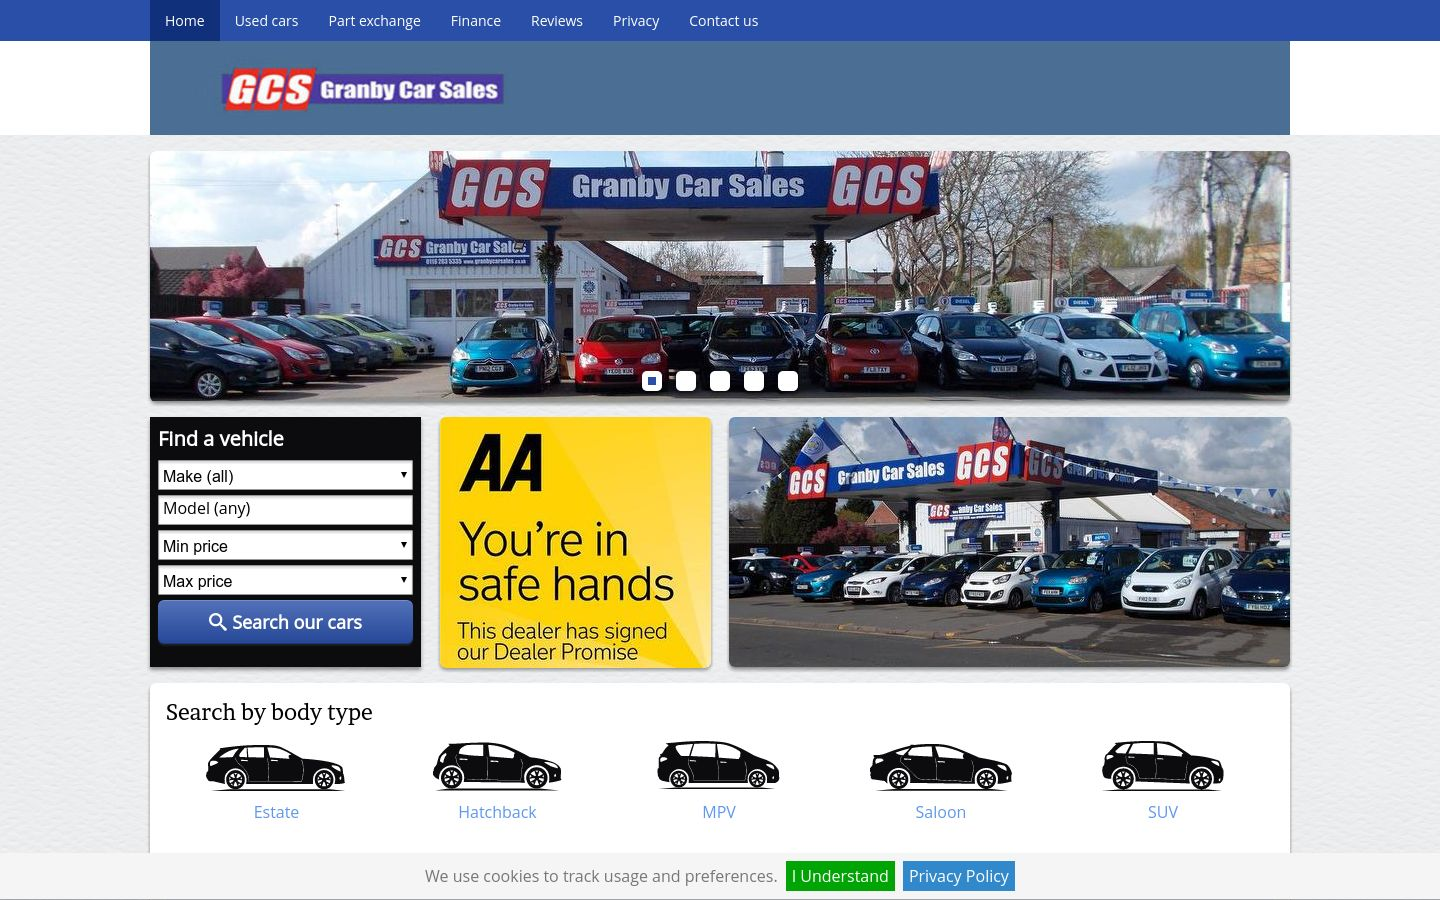
Task: Click the Saloon car silhouette icon
Action: pos(940,767)
